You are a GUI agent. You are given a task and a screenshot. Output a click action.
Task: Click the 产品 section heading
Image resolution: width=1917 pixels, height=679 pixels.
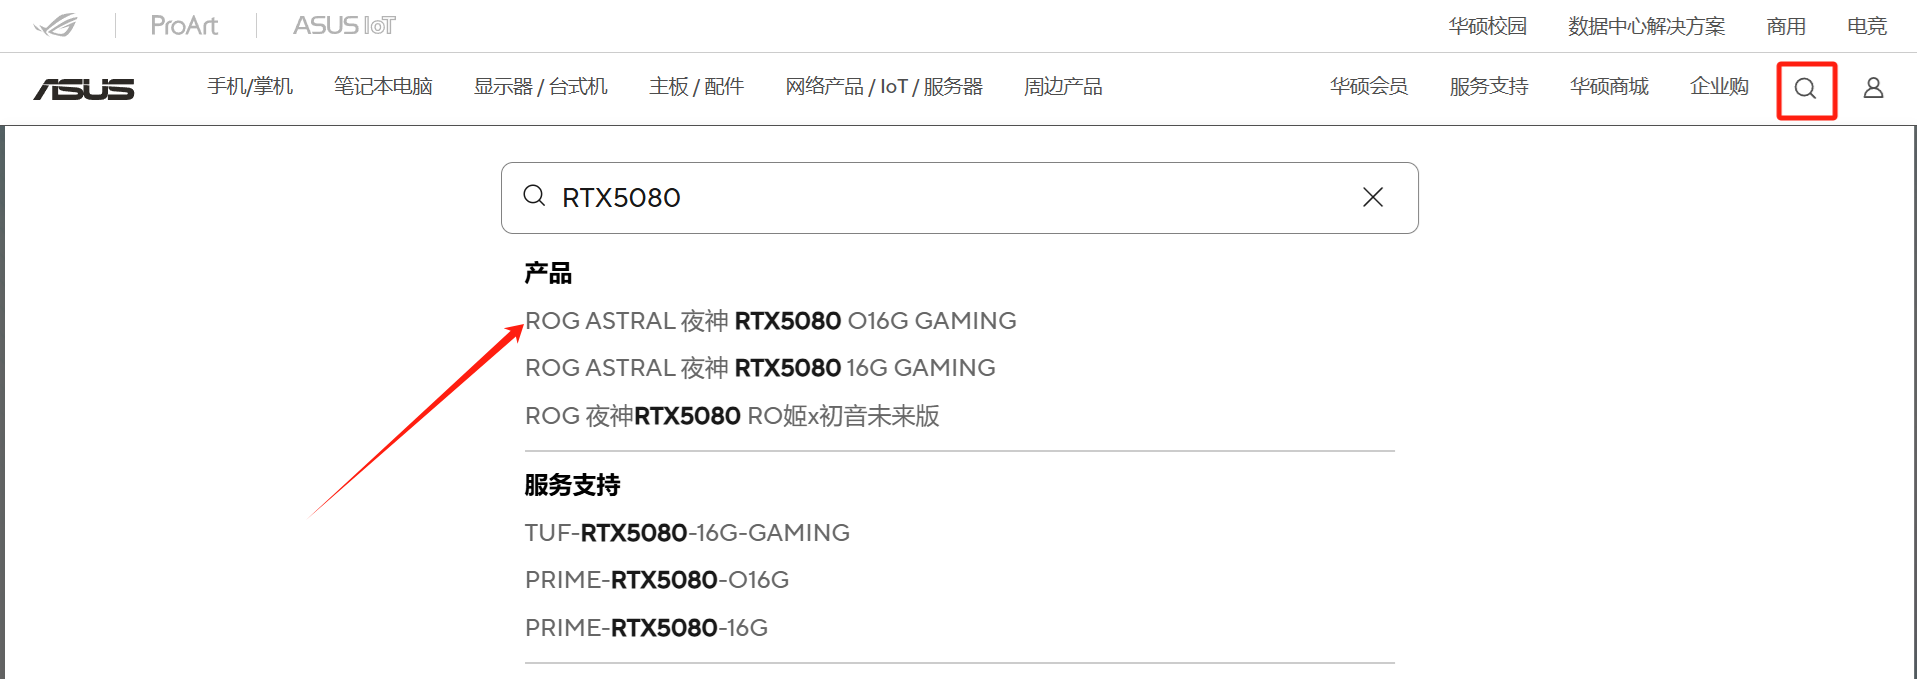pos(548,273)
